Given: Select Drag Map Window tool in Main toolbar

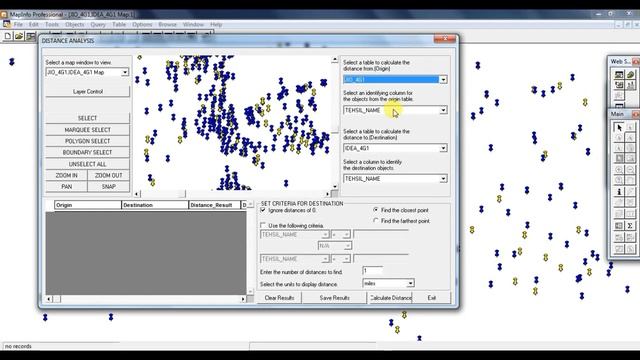Looking at the screenshot, I should click(x=630, y=202).
